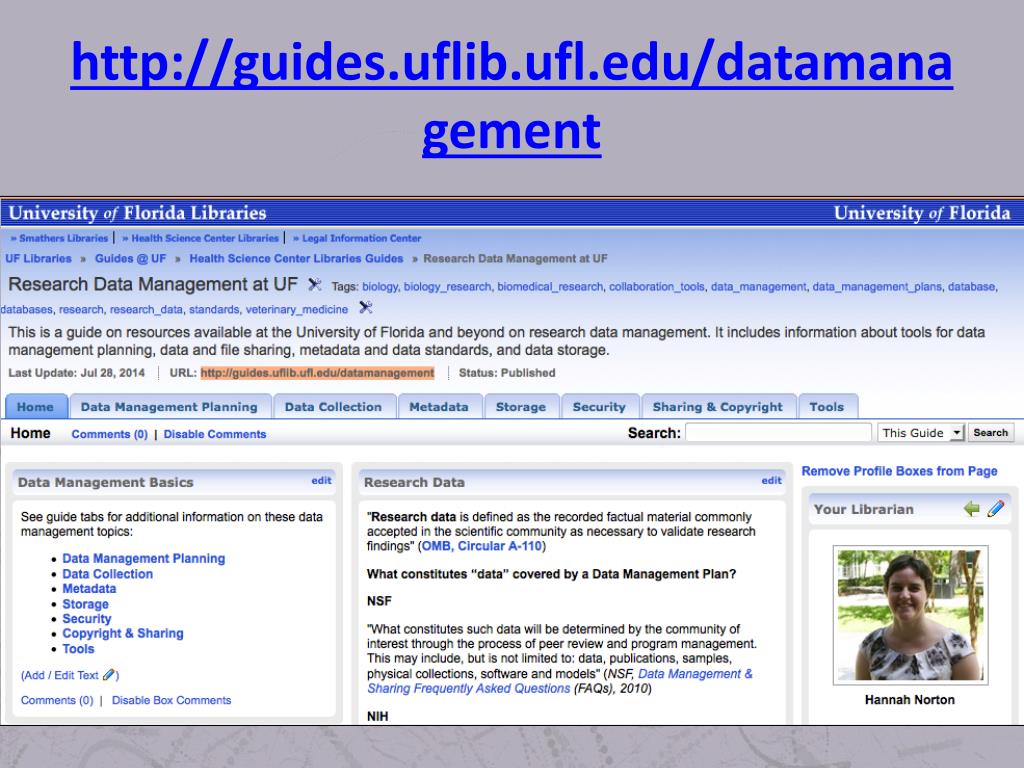Open Comments (0) link beside Home heading
This screenshot has width=1024, height=768.
click(x=110, y=434)
